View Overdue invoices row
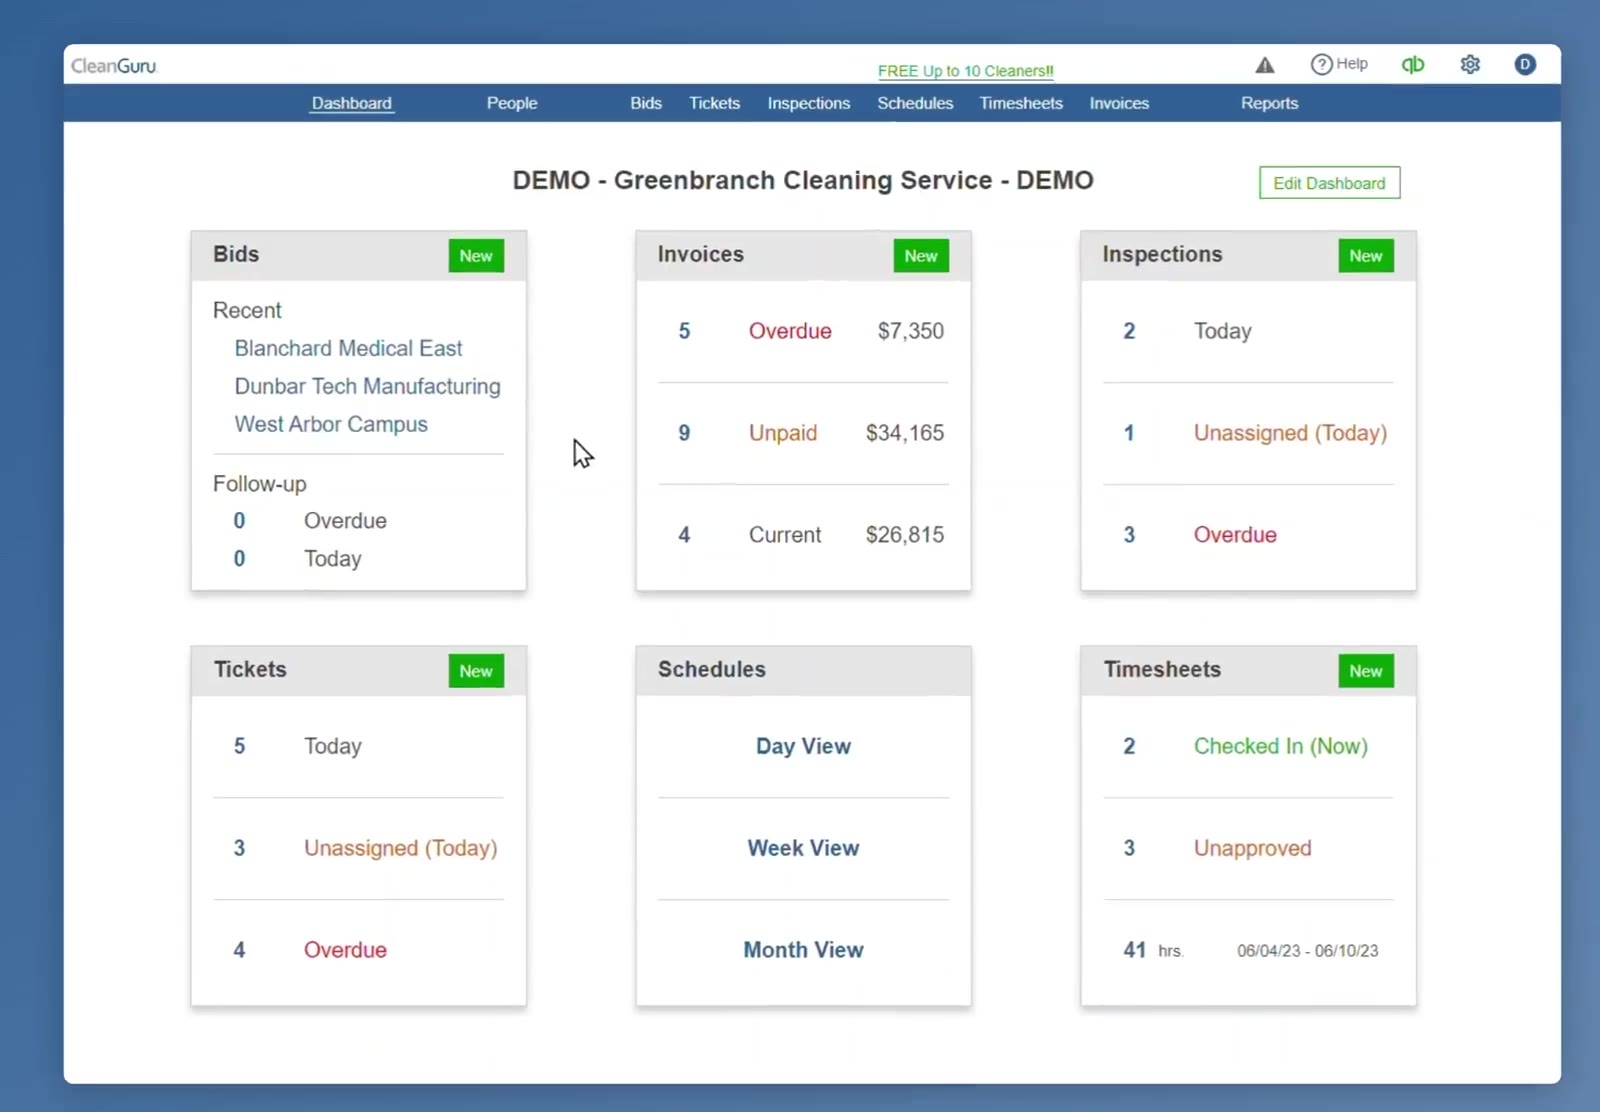 pos(803,331)
